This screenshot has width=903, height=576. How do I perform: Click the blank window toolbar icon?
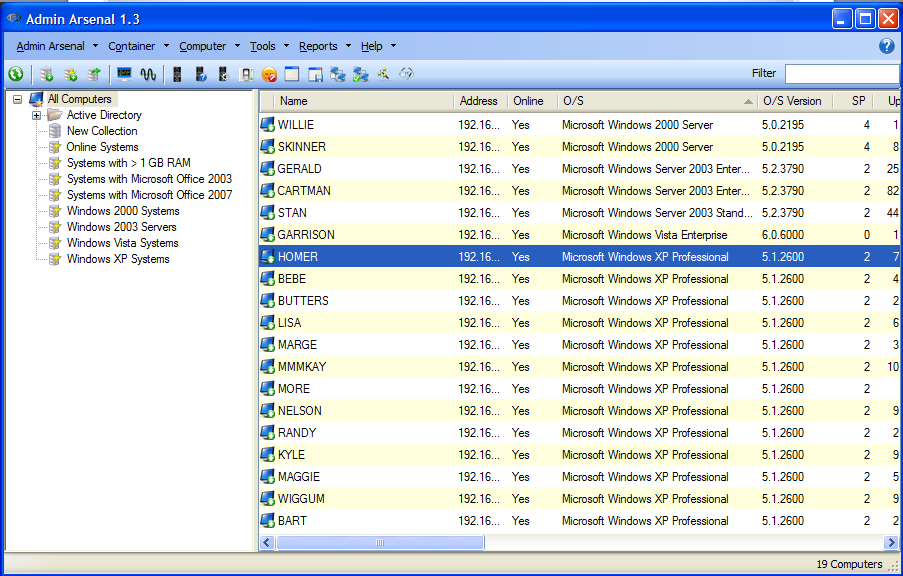point(292,74)
